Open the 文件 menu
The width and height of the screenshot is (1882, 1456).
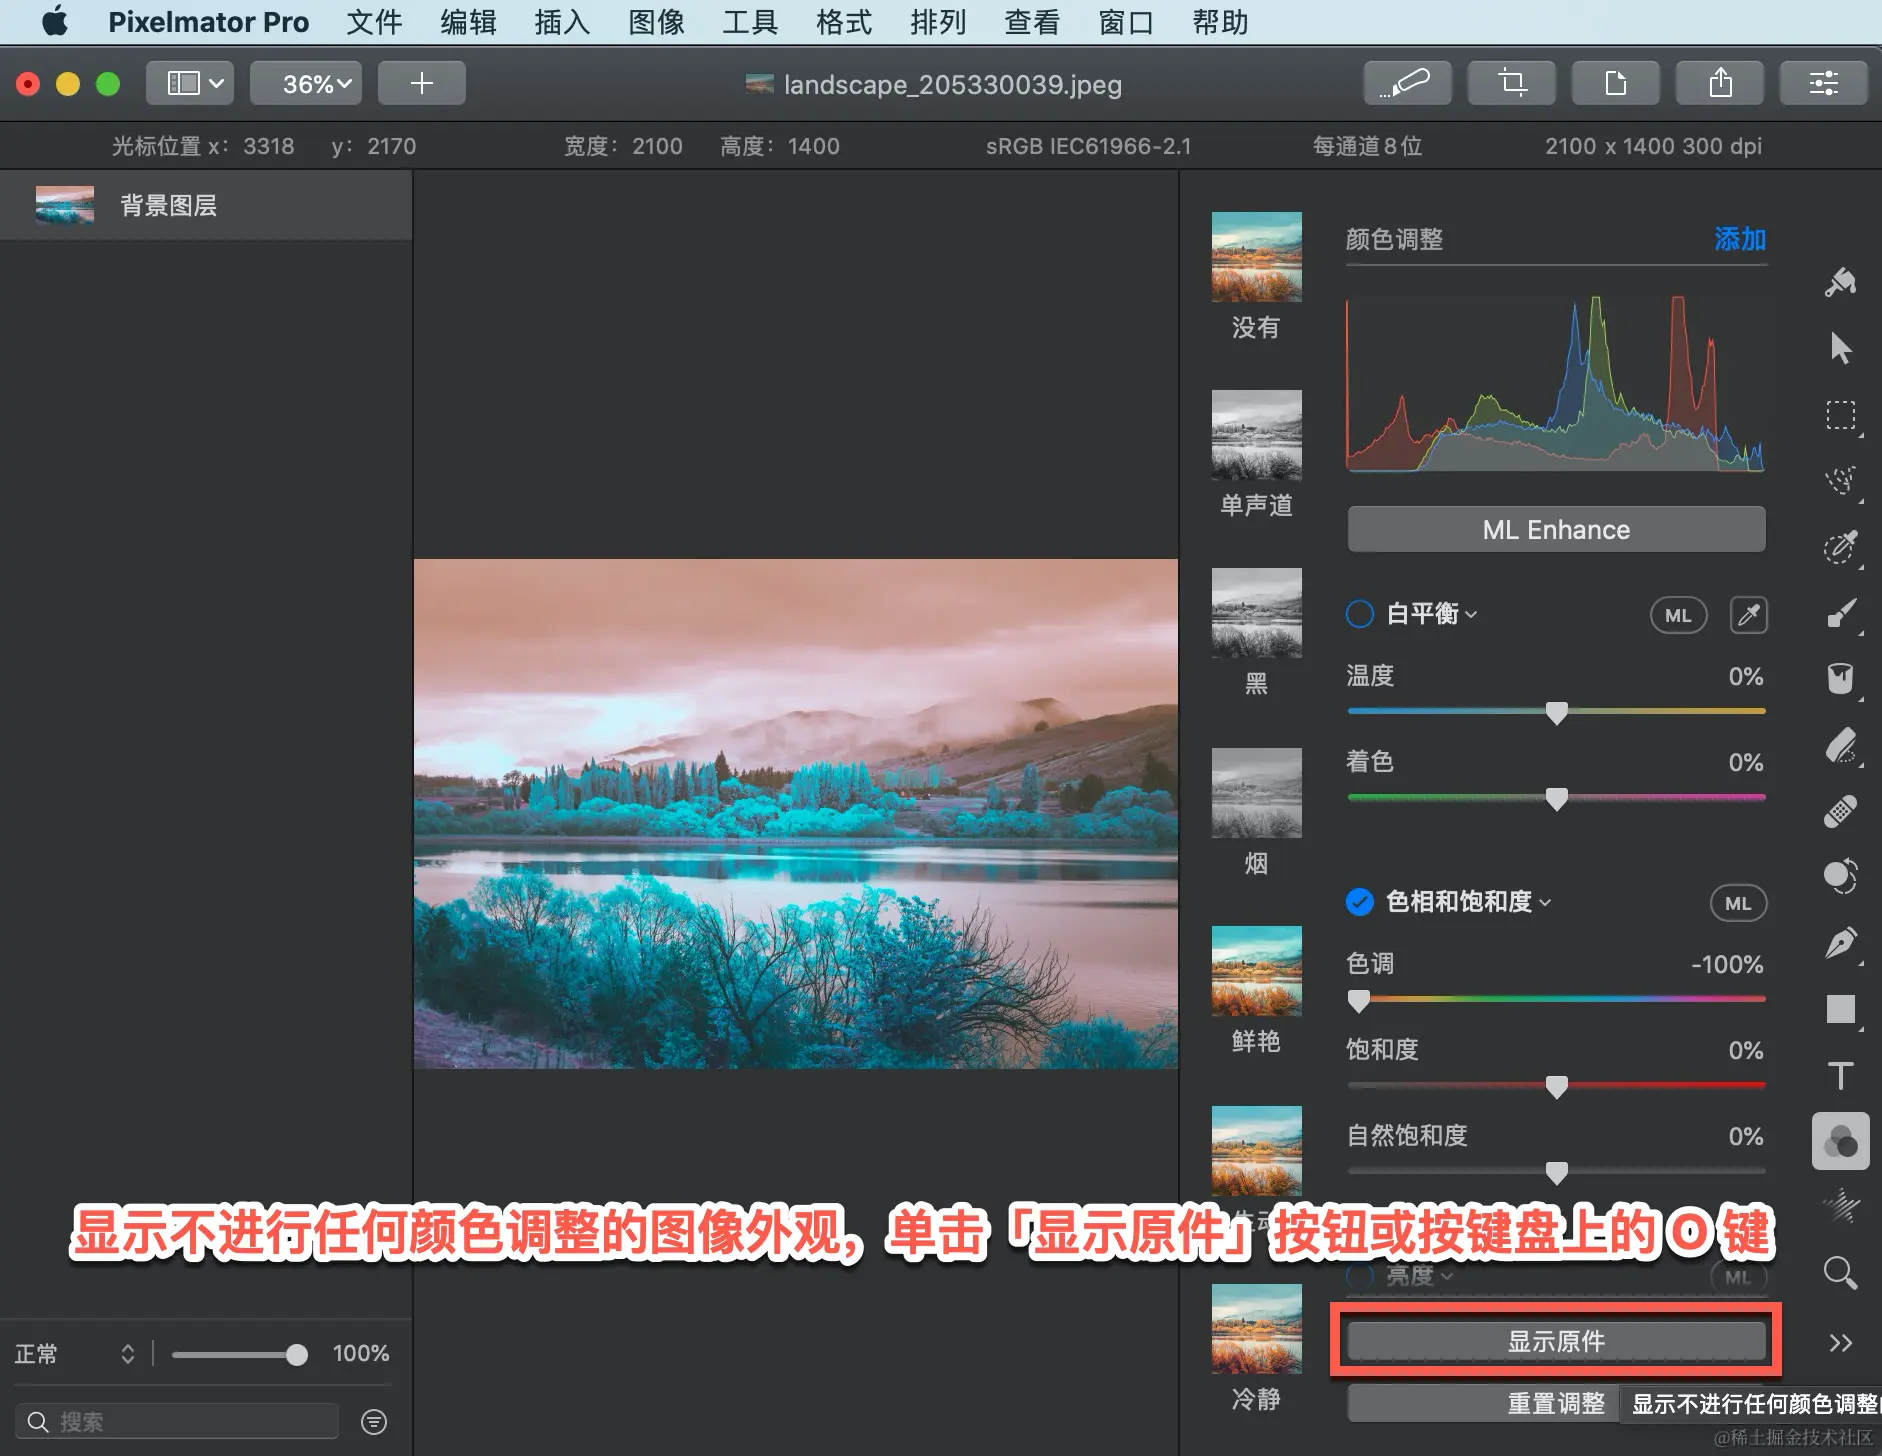pyautogui.click(x=374, y=22)
